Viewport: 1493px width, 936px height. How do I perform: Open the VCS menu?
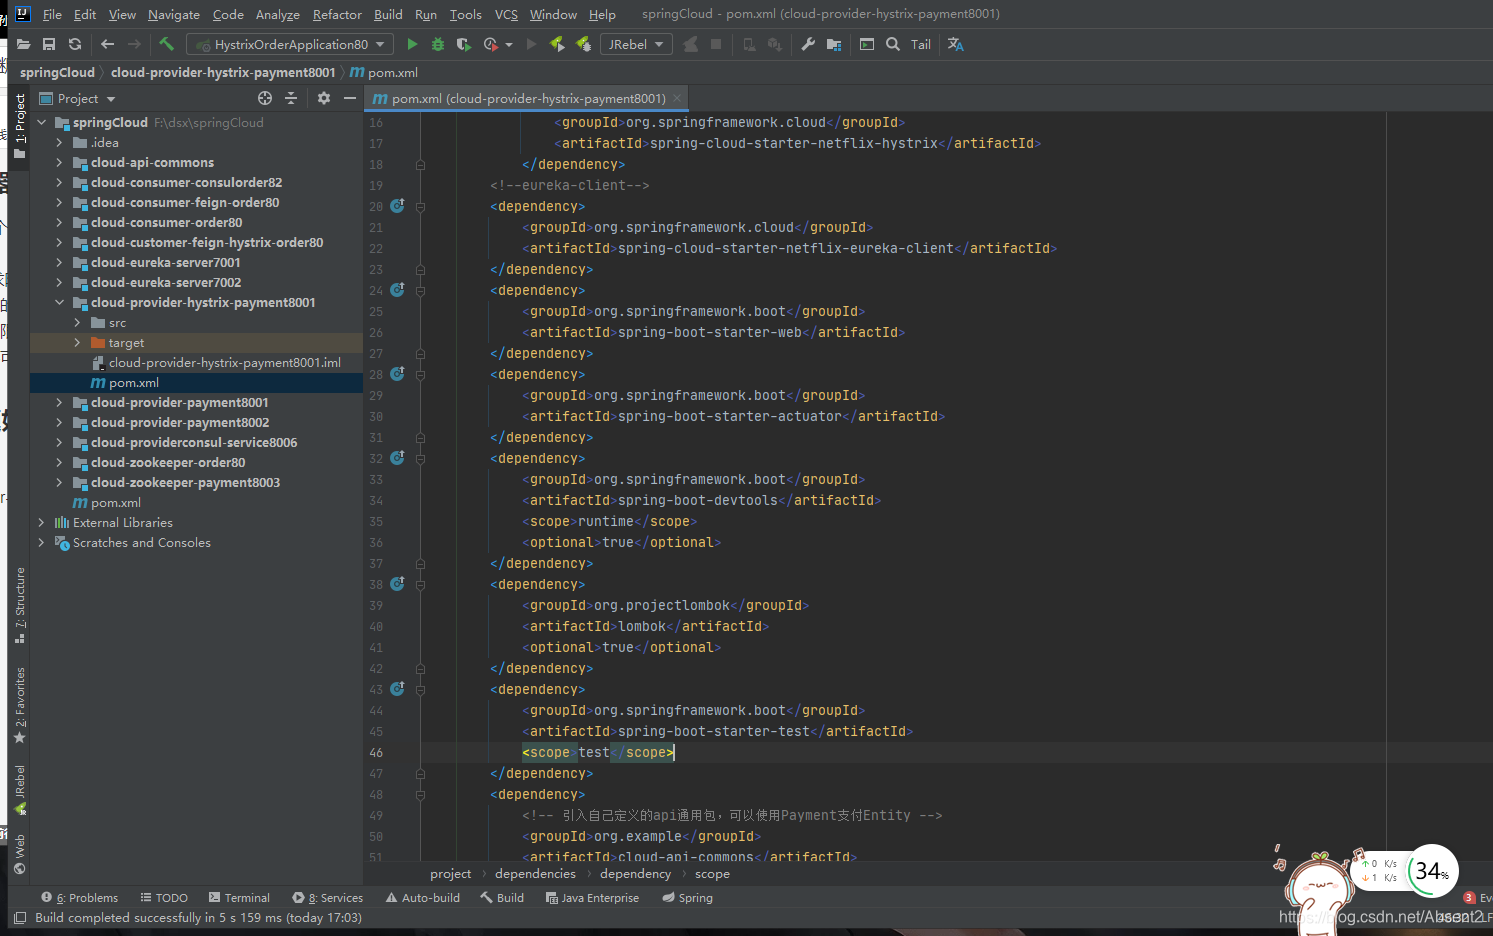click(506, 14)
